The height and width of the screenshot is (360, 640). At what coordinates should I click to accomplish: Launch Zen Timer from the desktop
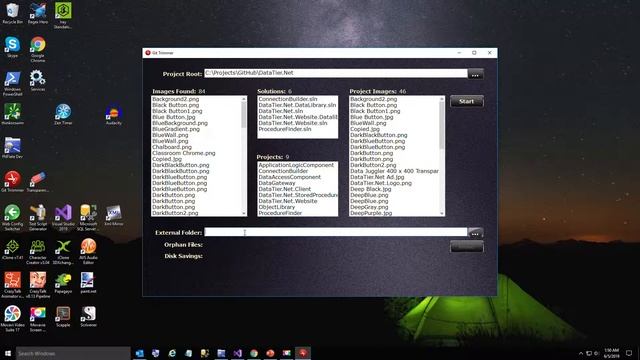click(x=63, y=114)
